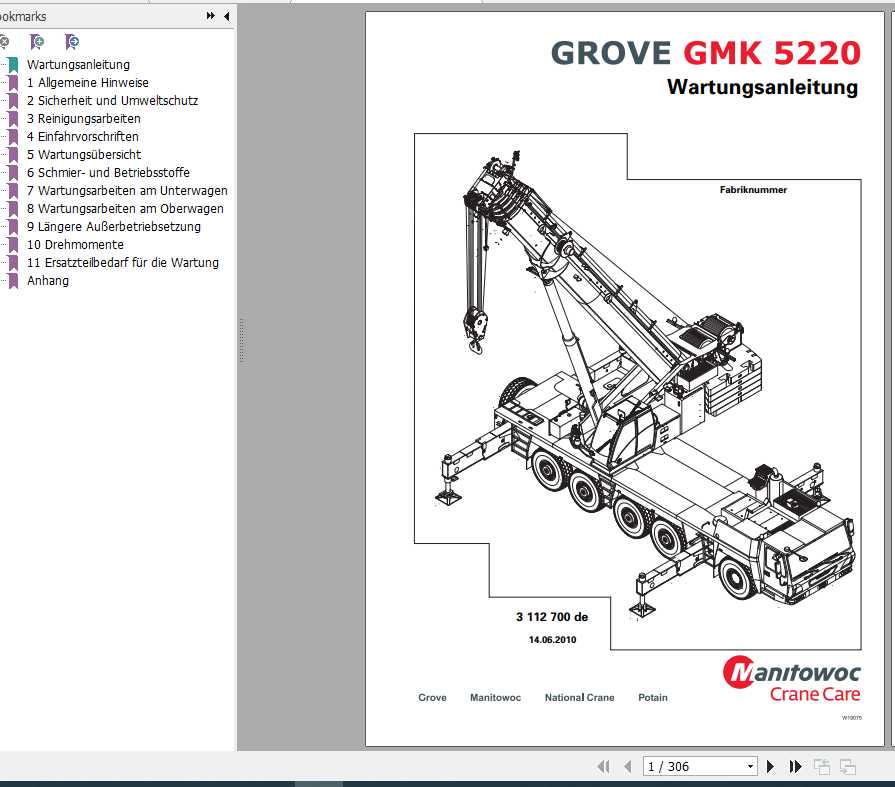Open bookmark 11 Ersatzteilbedarf für die Wartung
The width and height of the screenshot is (895, 787).
click(x=123, y=263)
